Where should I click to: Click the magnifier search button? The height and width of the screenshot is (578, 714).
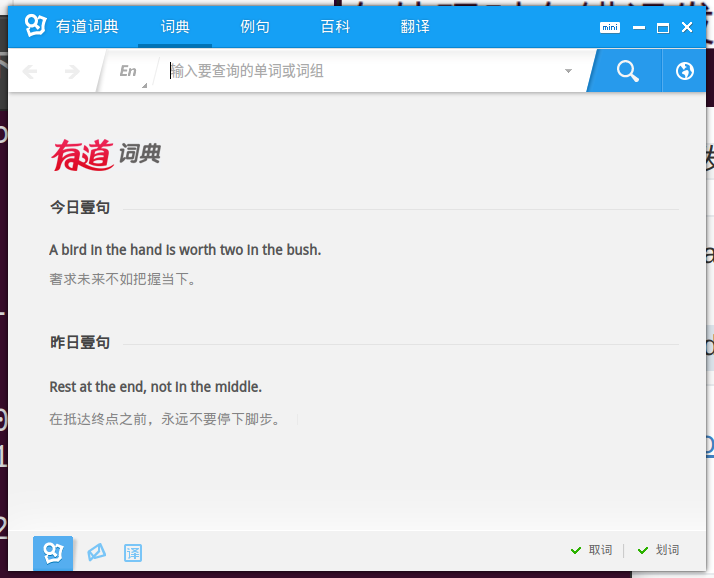tap(627, 71)
